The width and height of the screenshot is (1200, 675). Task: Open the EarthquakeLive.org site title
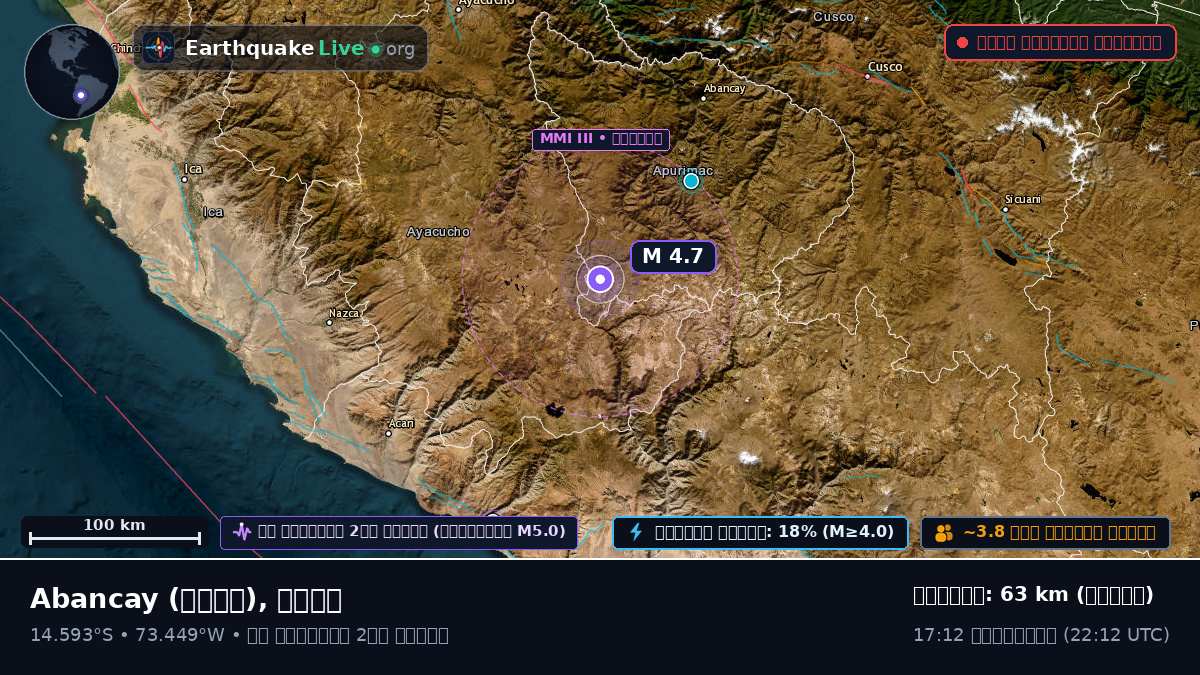click(300, 48)
